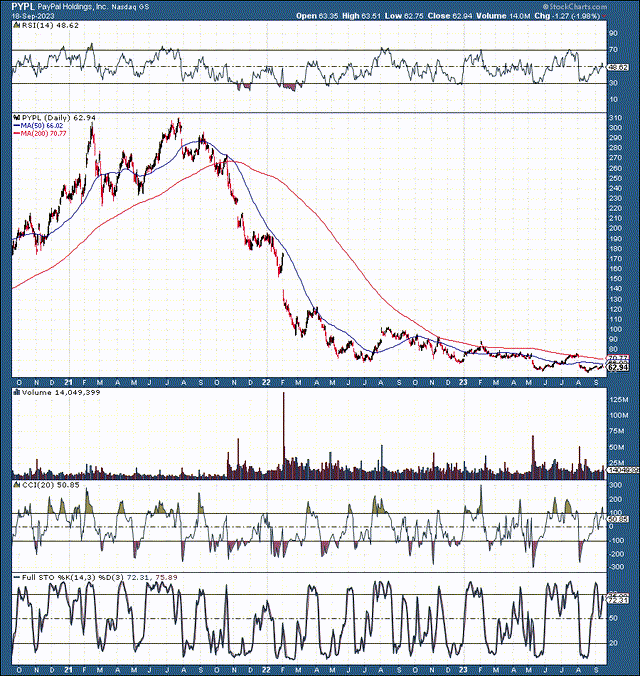Click the PYPL ticker symbol in header
The image size is (640, 676).
(x=23, y=6)
